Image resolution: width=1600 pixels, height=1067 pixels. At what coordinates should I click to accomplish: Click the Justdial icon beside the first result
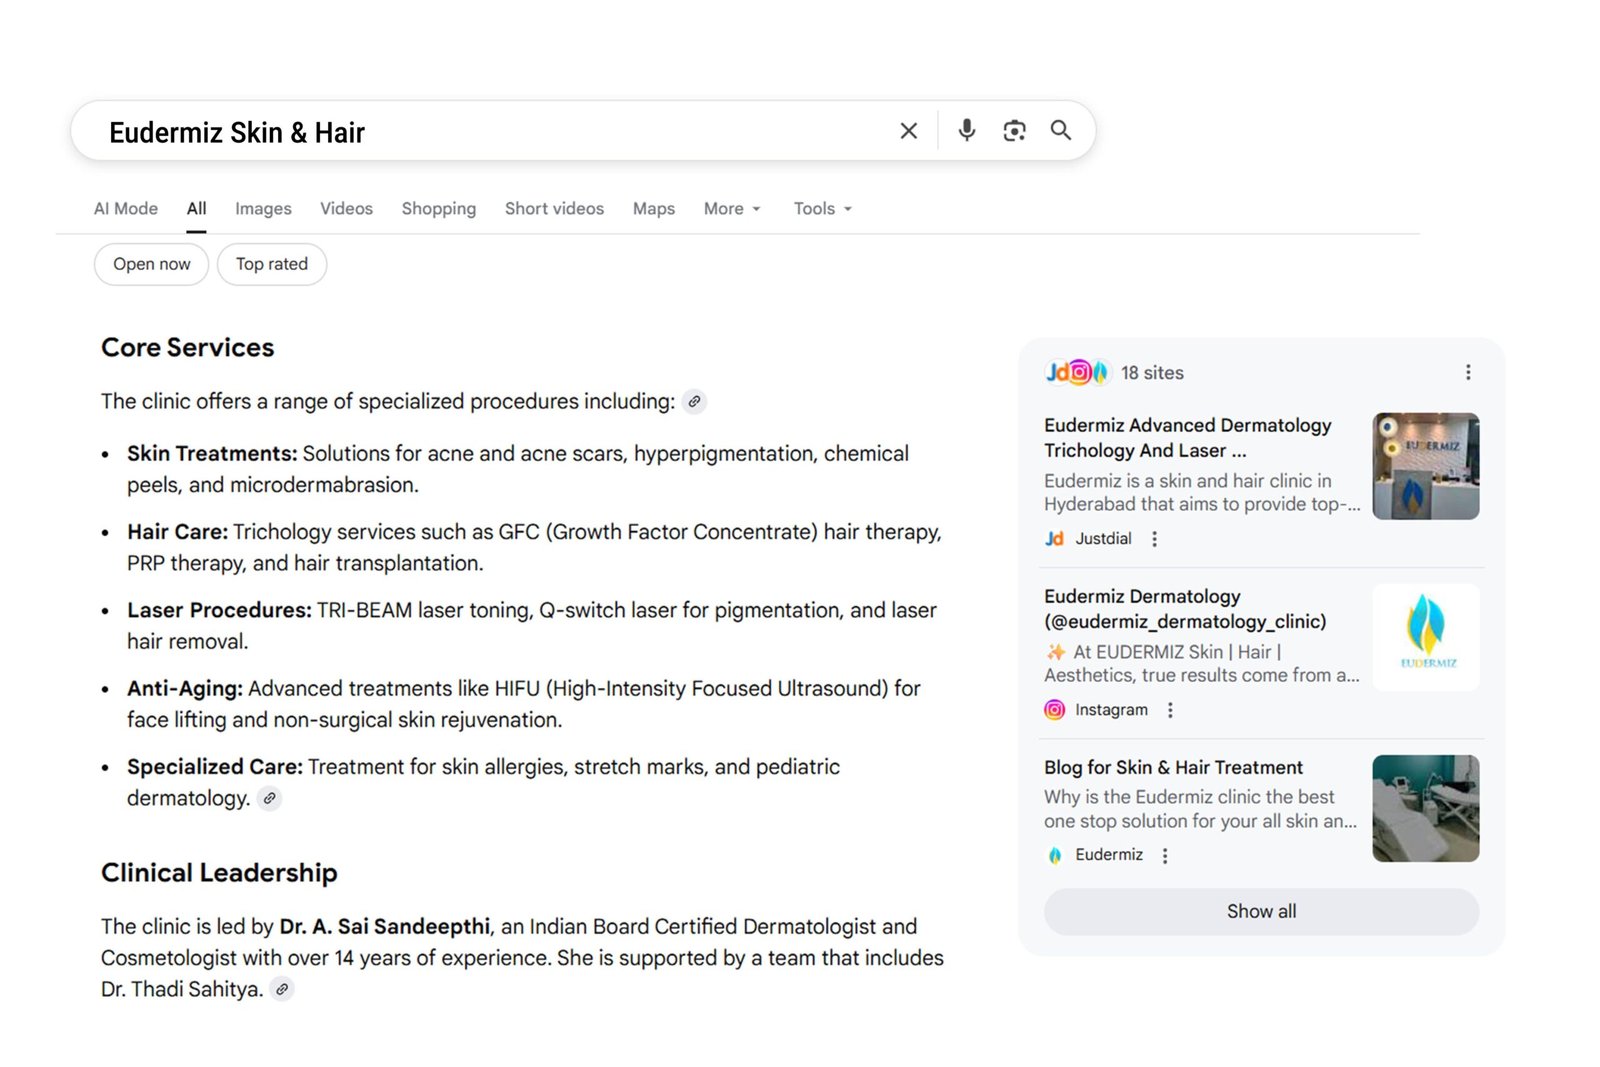tap(1054, 538)
